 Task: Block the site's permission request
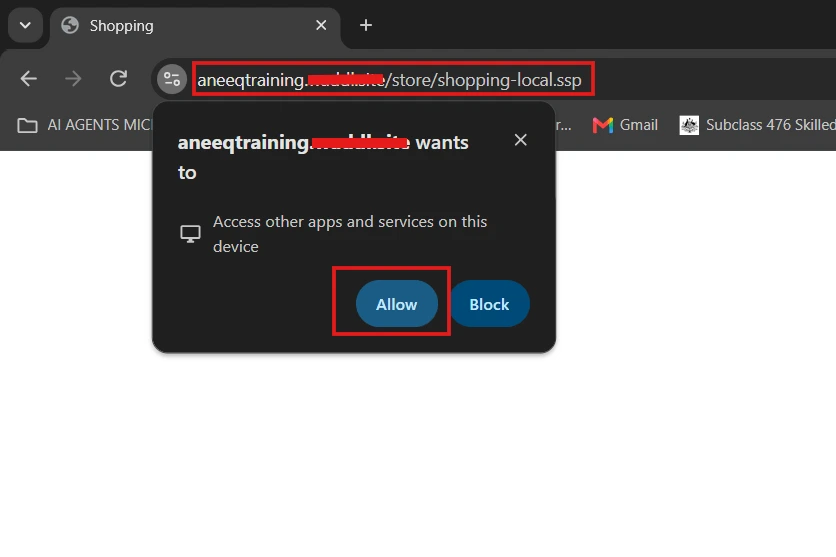[x=489, y=304]
